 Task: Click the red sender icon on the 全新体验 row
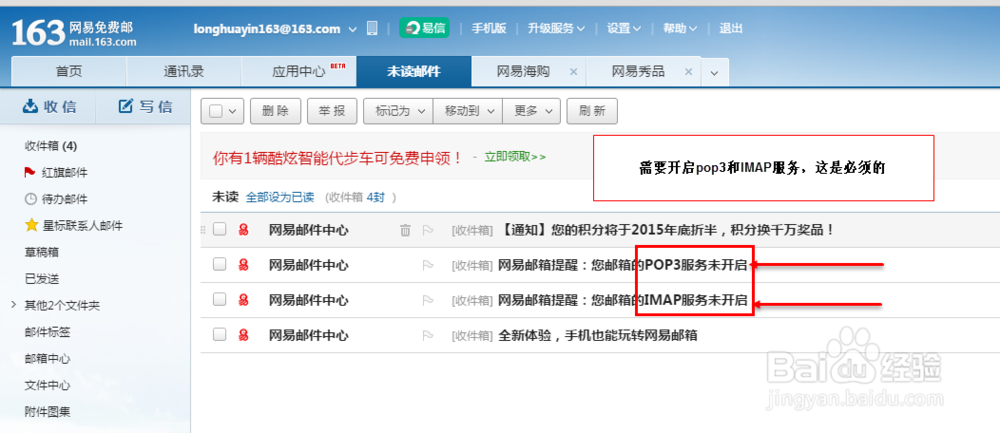coord(243,335)
